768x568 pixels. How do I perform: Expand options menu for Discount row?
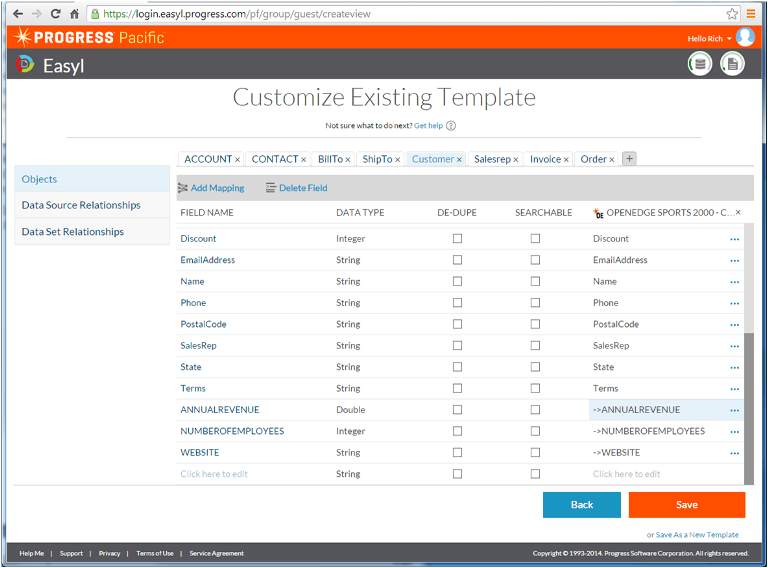(735, 239)
